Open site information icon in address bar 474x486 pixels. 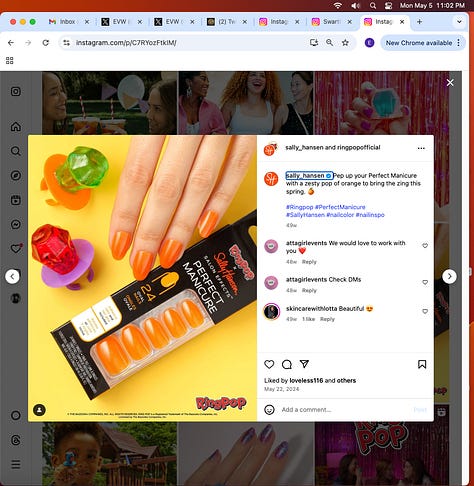(67, 43)
